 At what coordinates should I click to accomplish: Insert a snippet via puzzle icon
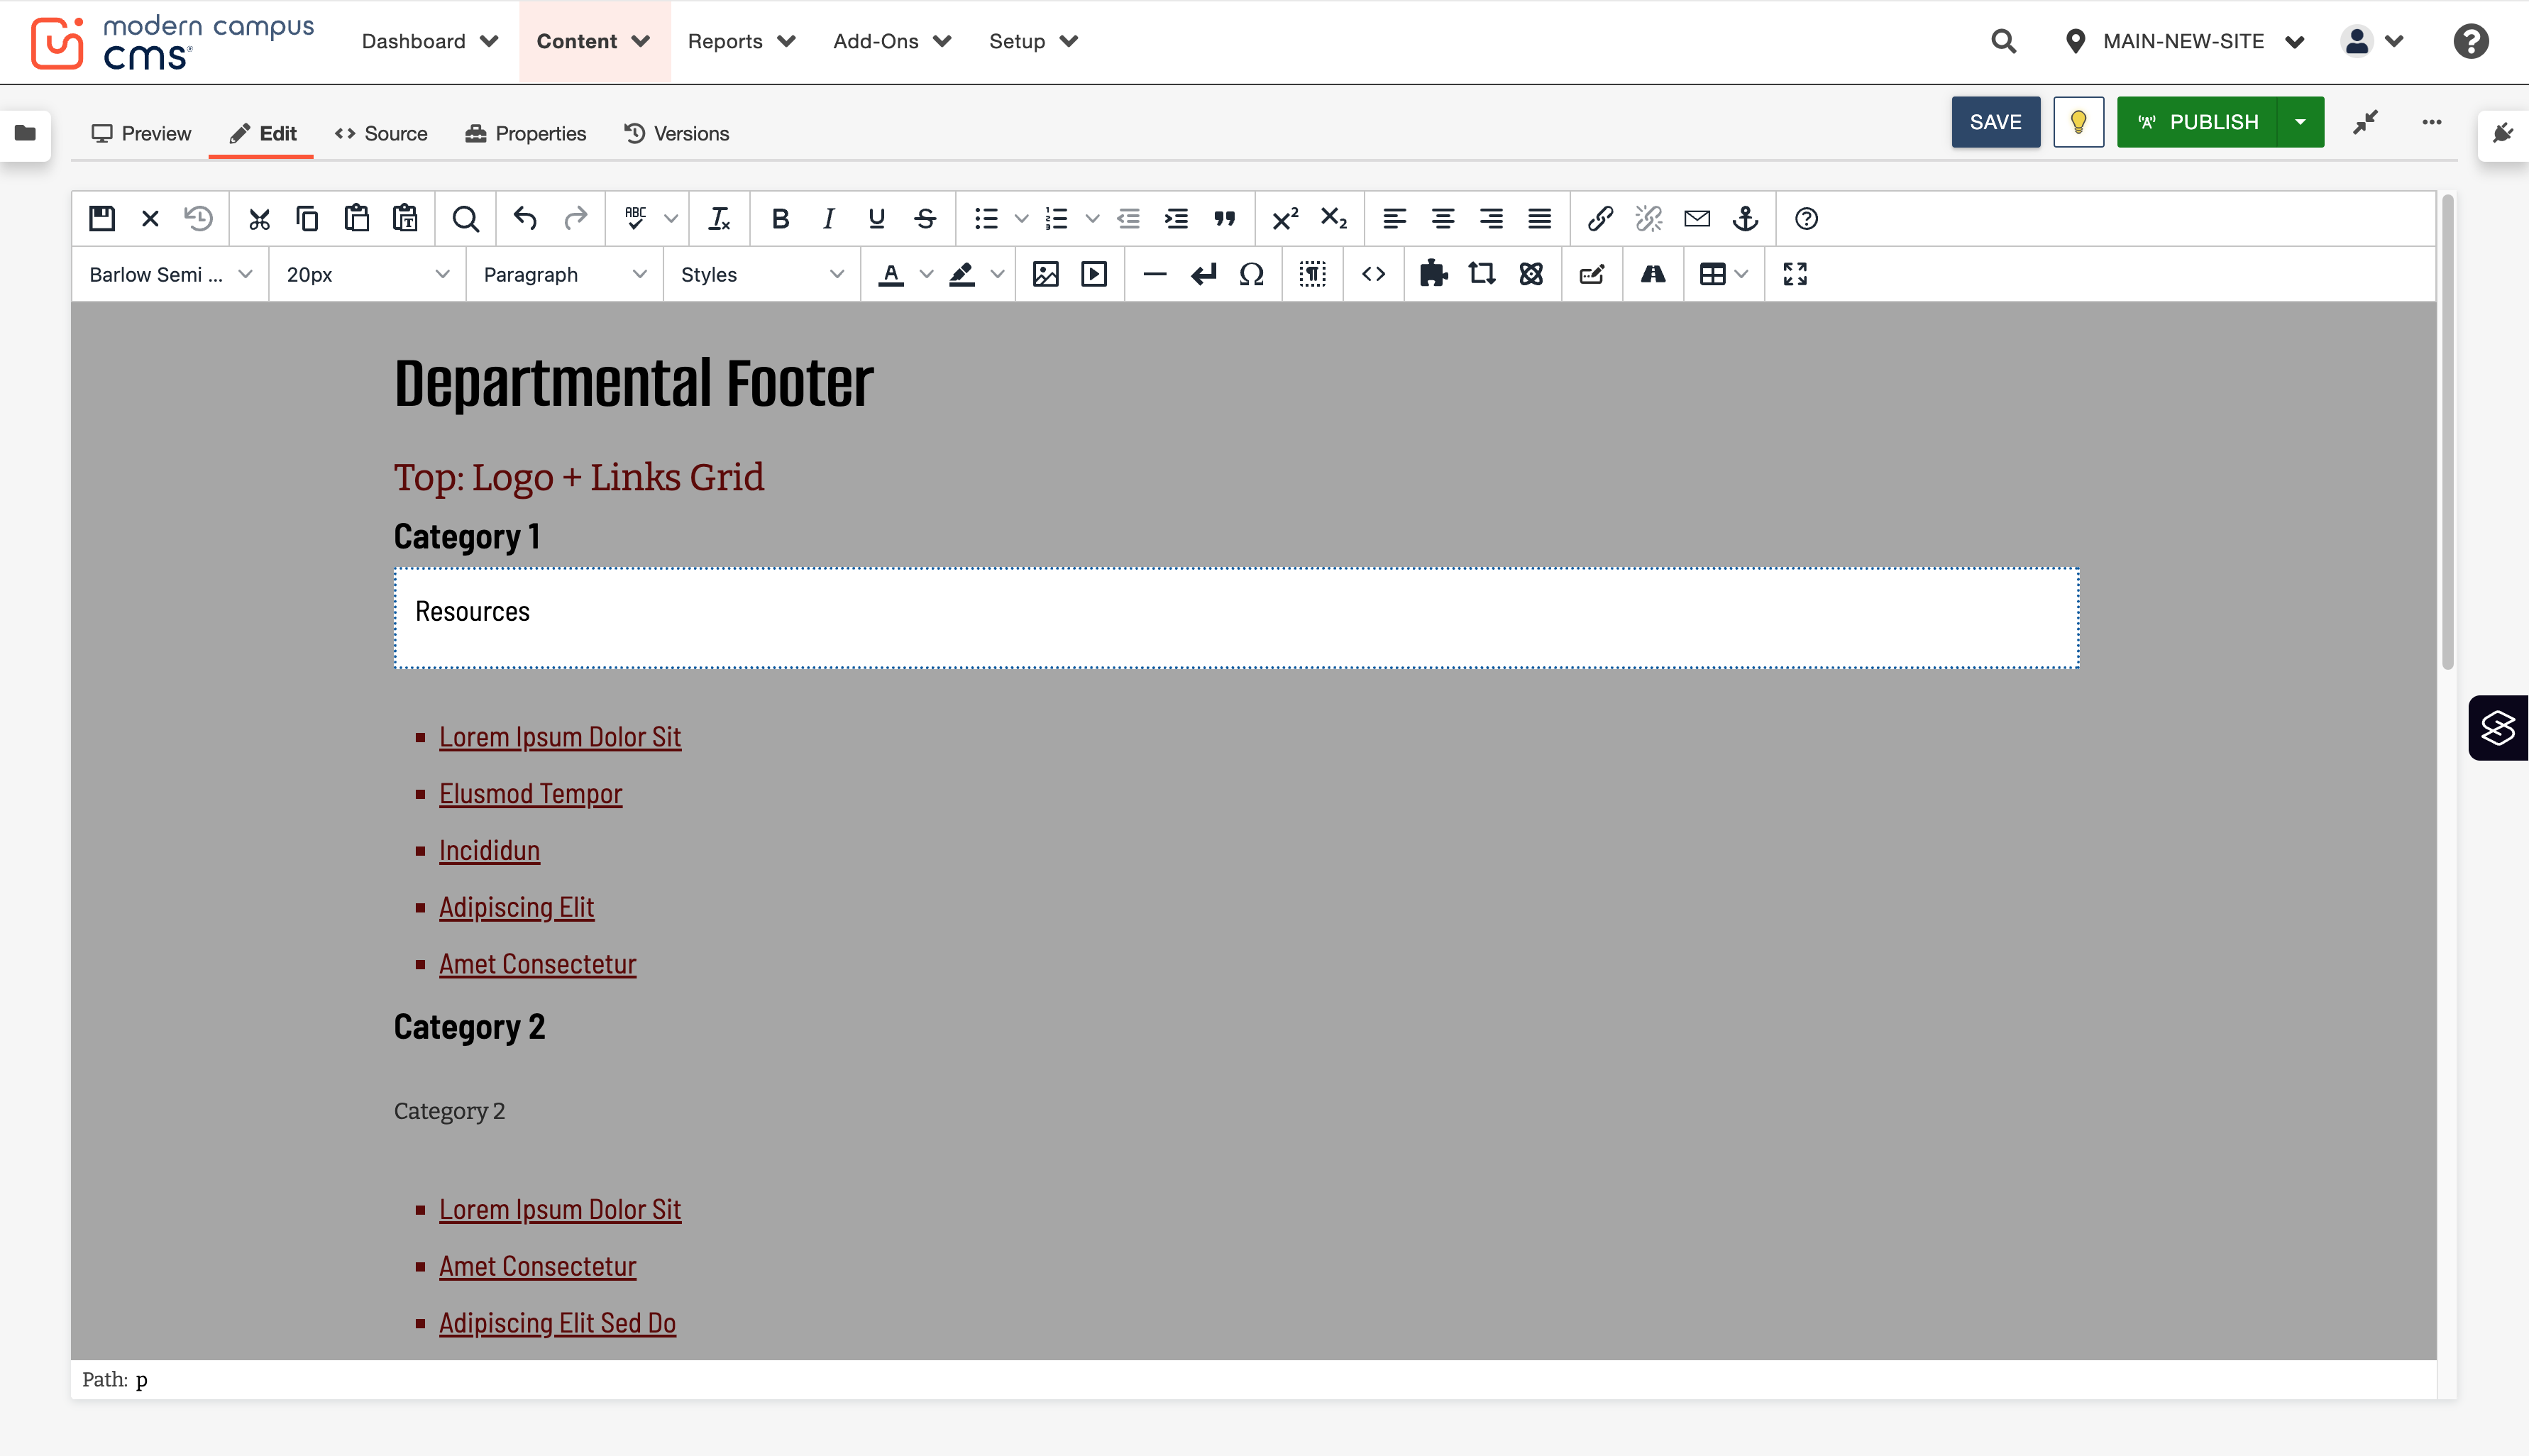1434,274
